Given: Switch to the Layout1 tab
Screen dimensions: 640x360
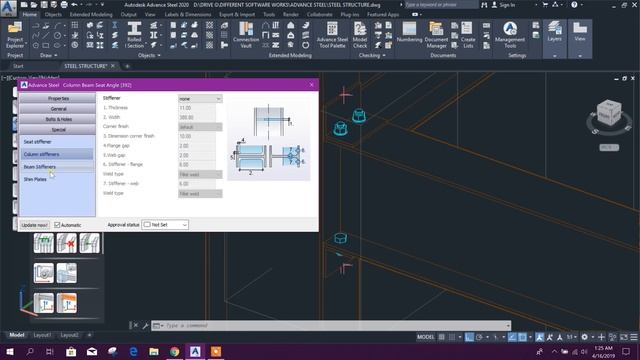Looking at the screenshot, I should [42, 335].
